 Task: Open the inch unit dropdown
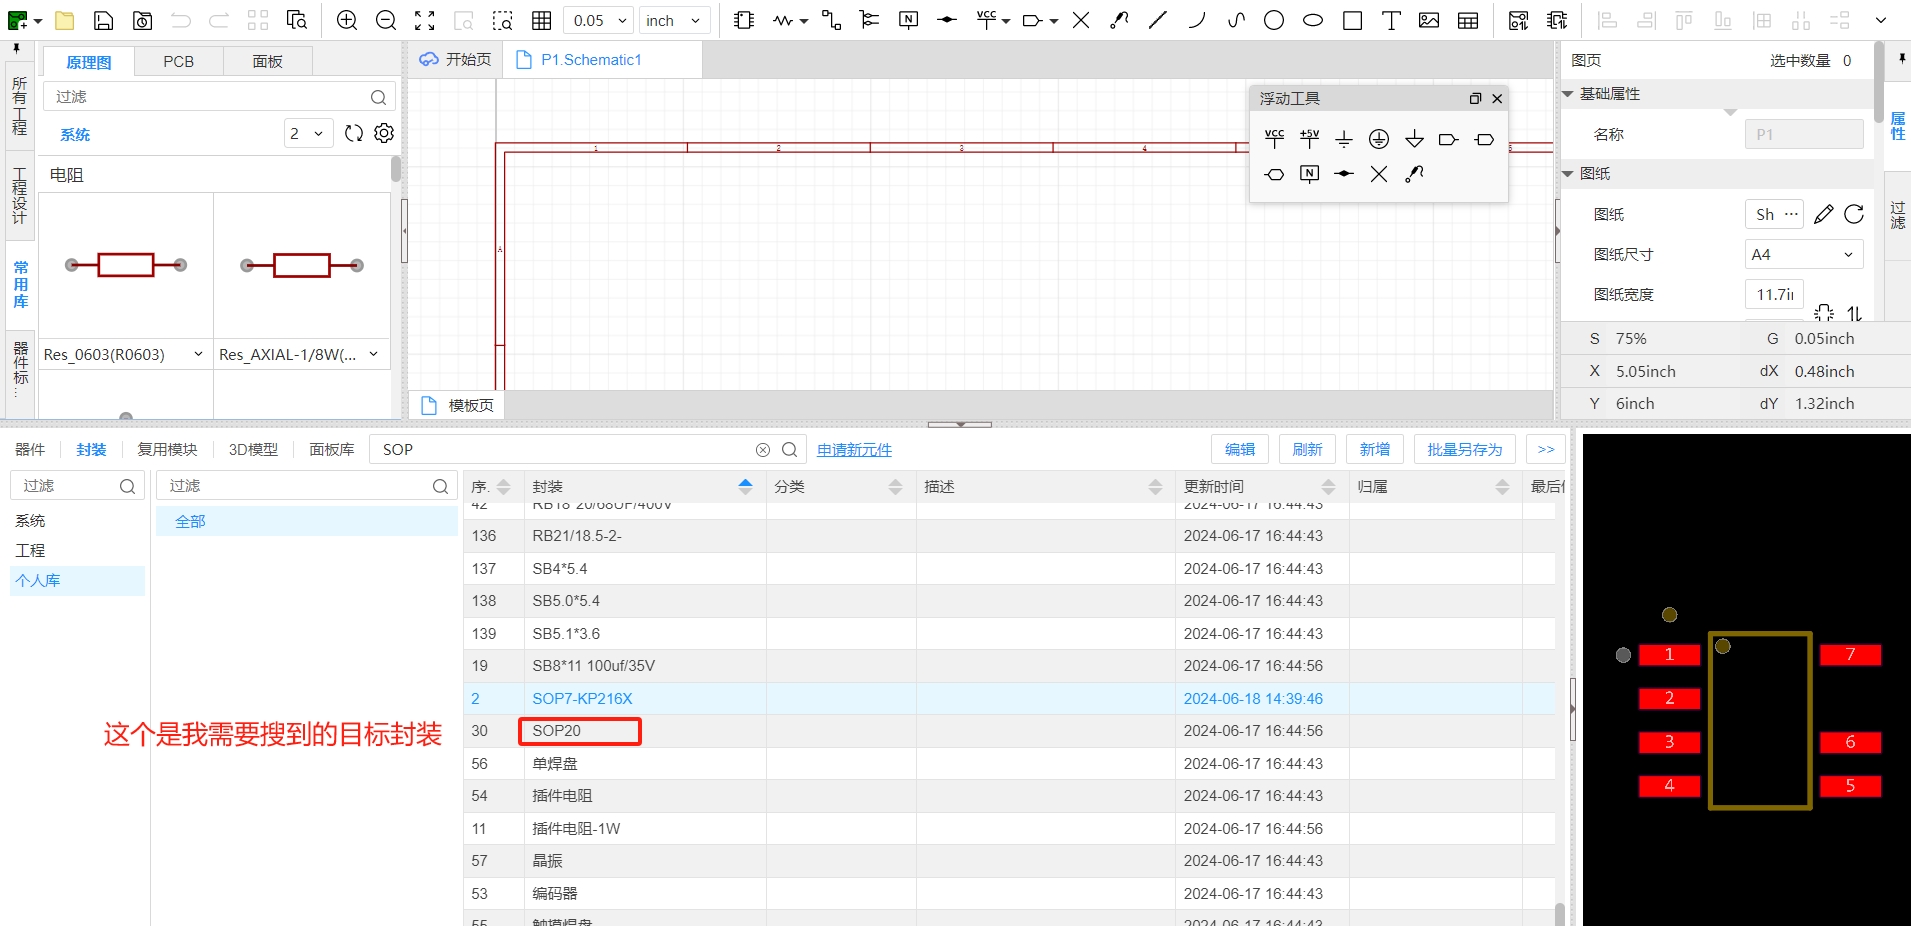coord(675,20)
